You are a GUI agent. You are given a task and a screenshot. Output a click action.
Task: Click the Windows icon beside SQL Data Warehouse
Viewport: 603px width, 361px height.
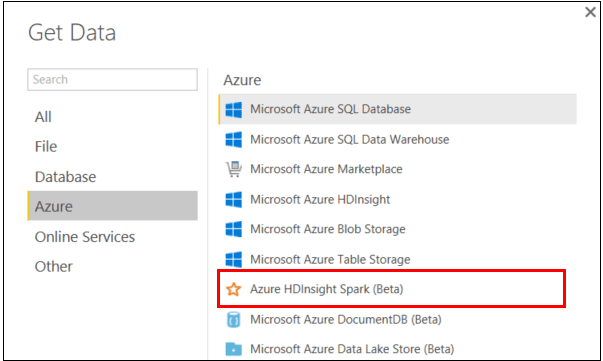click(x=233, y=140)
